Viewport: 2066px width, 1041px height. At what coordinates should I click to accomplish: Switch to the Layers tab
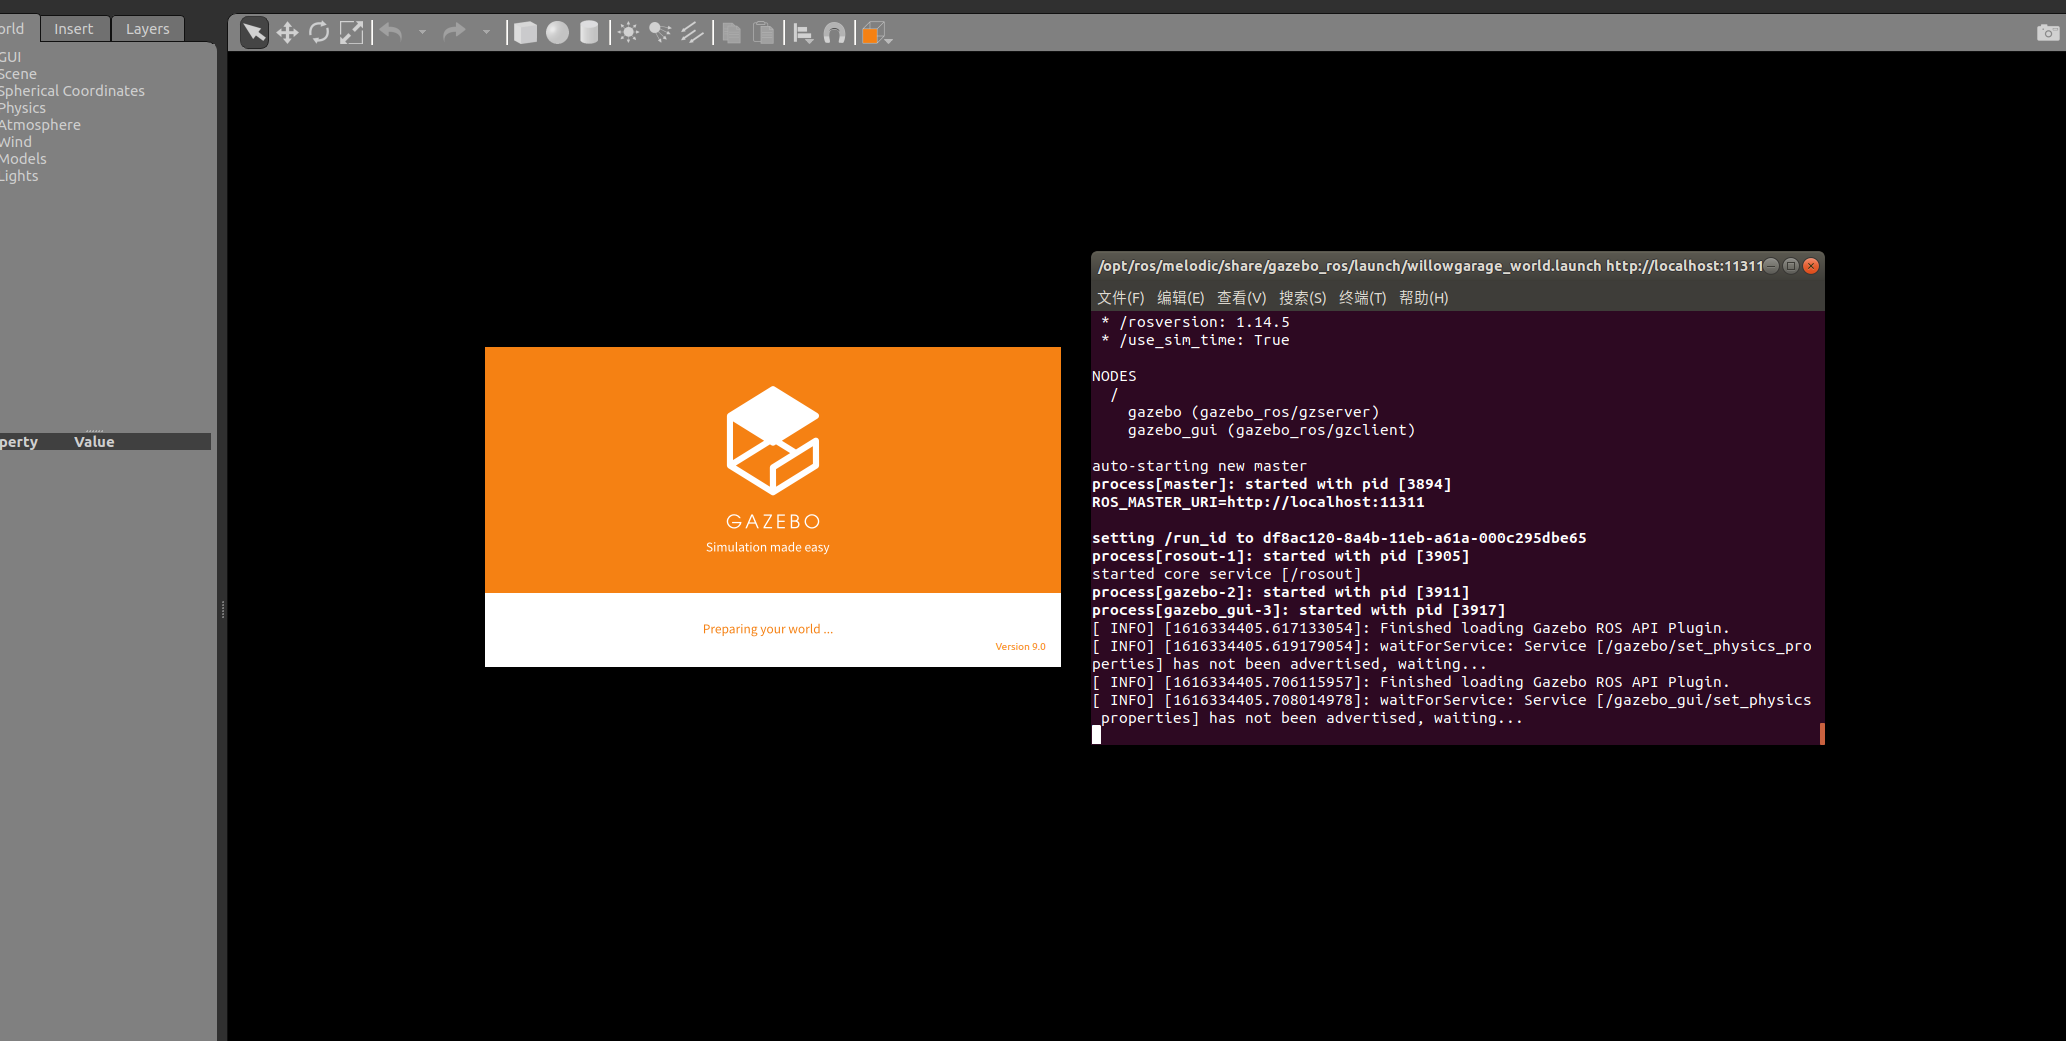point(147,29)
